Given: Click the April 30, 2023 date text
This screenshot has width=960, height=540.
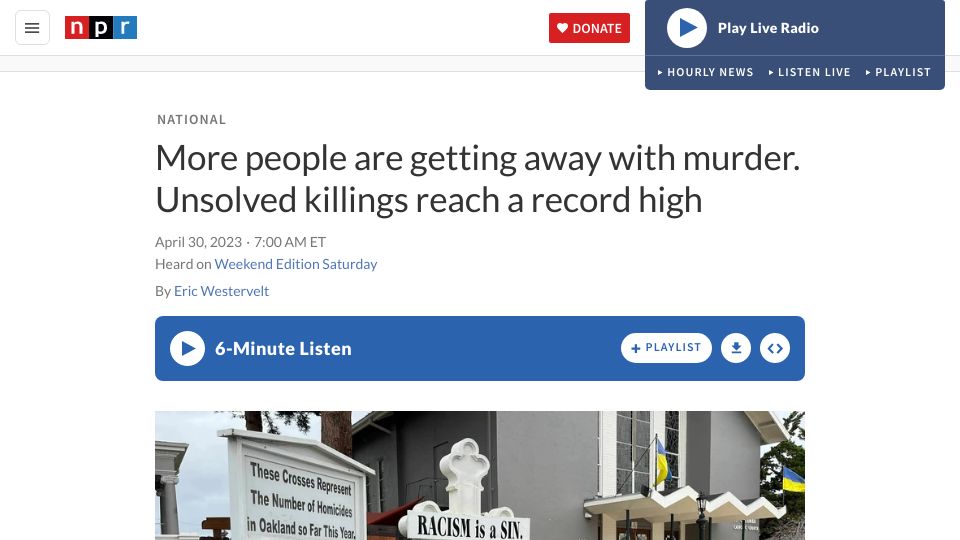Looking at the screenshot, I should 198,242.
